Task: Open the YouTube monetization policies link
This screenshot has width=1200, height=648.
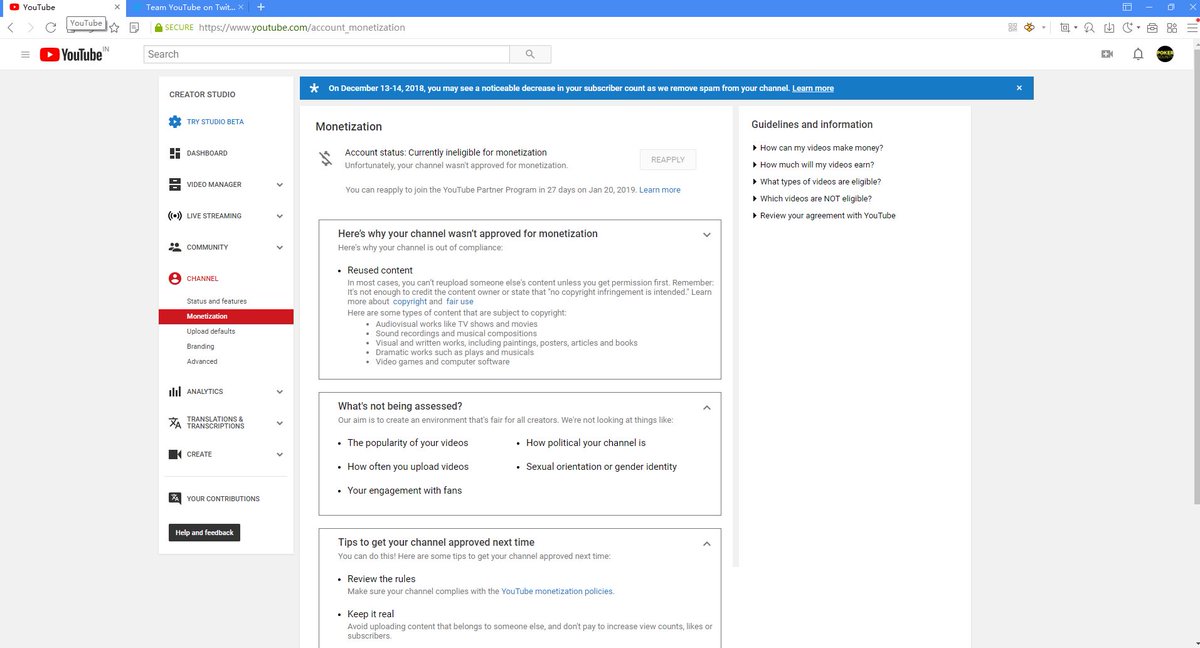Action: point(557,591)
